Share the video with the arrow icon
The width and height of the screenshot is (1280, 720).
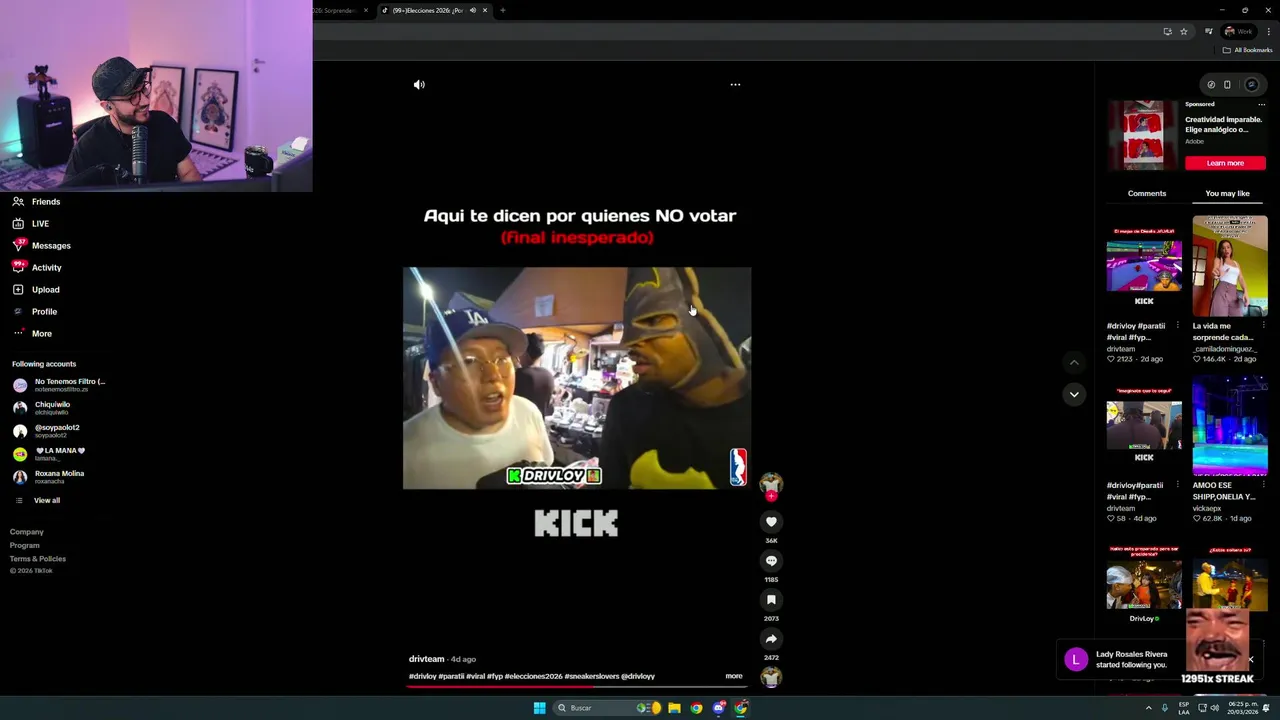[771, 639]
